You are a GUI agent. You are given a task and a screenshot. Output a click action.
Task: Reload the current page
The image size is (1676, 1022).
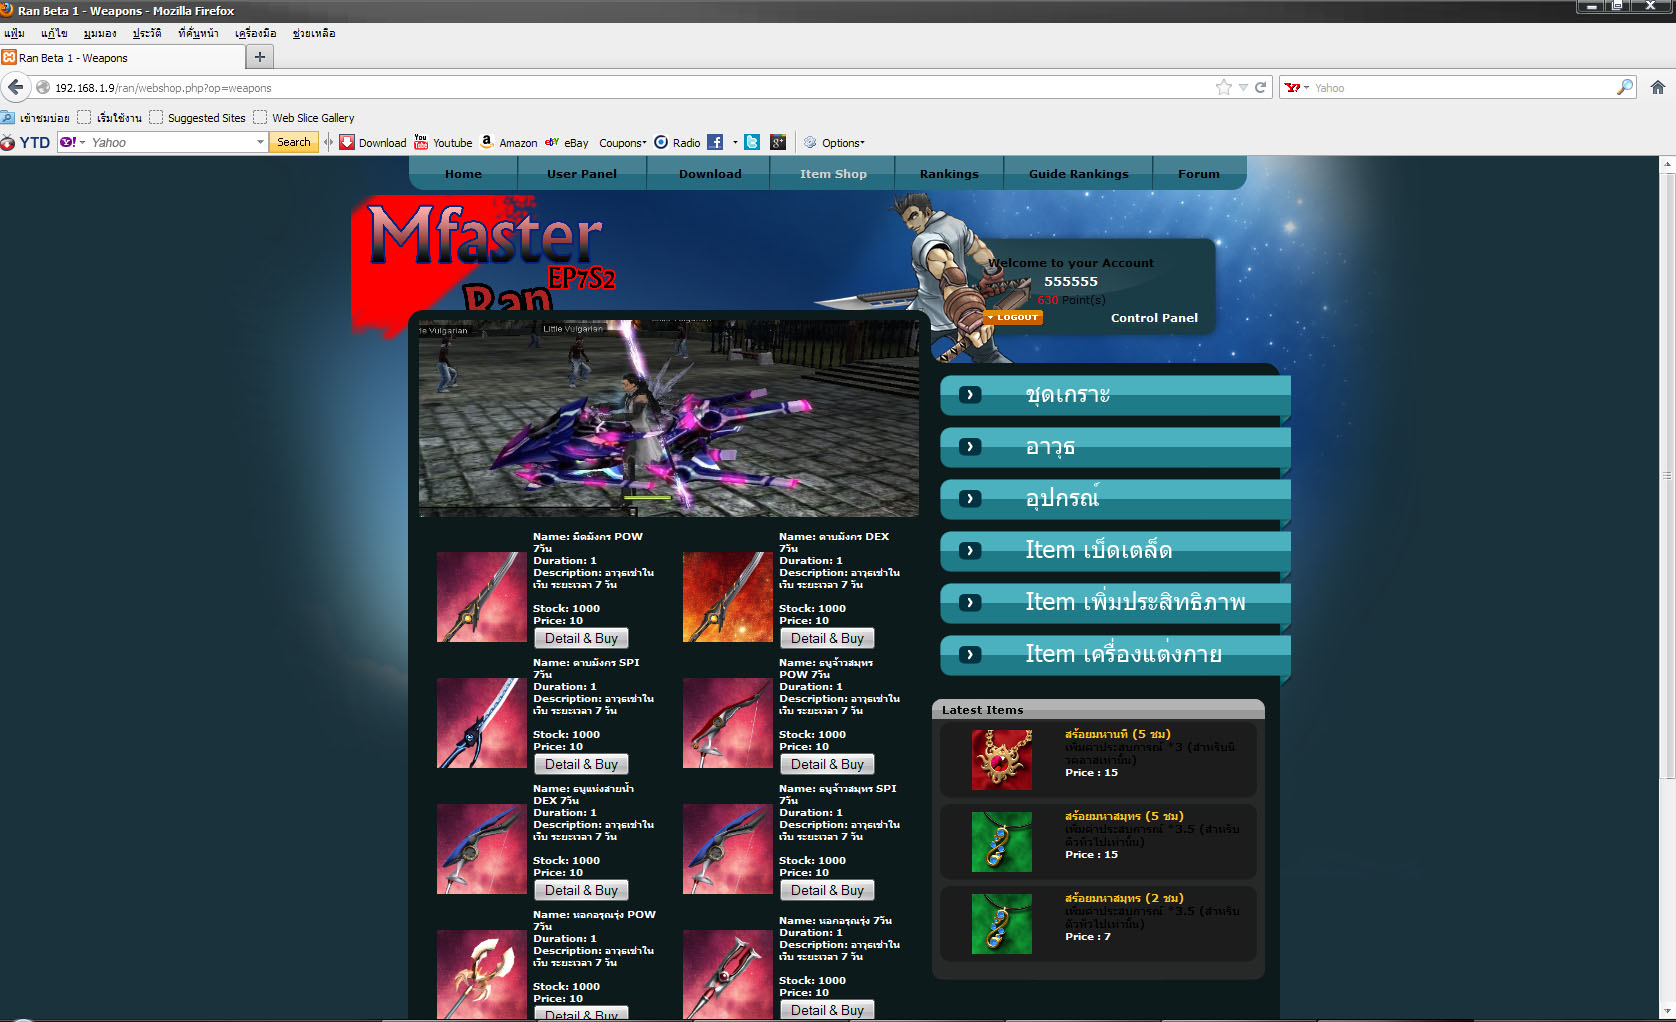1260,87
